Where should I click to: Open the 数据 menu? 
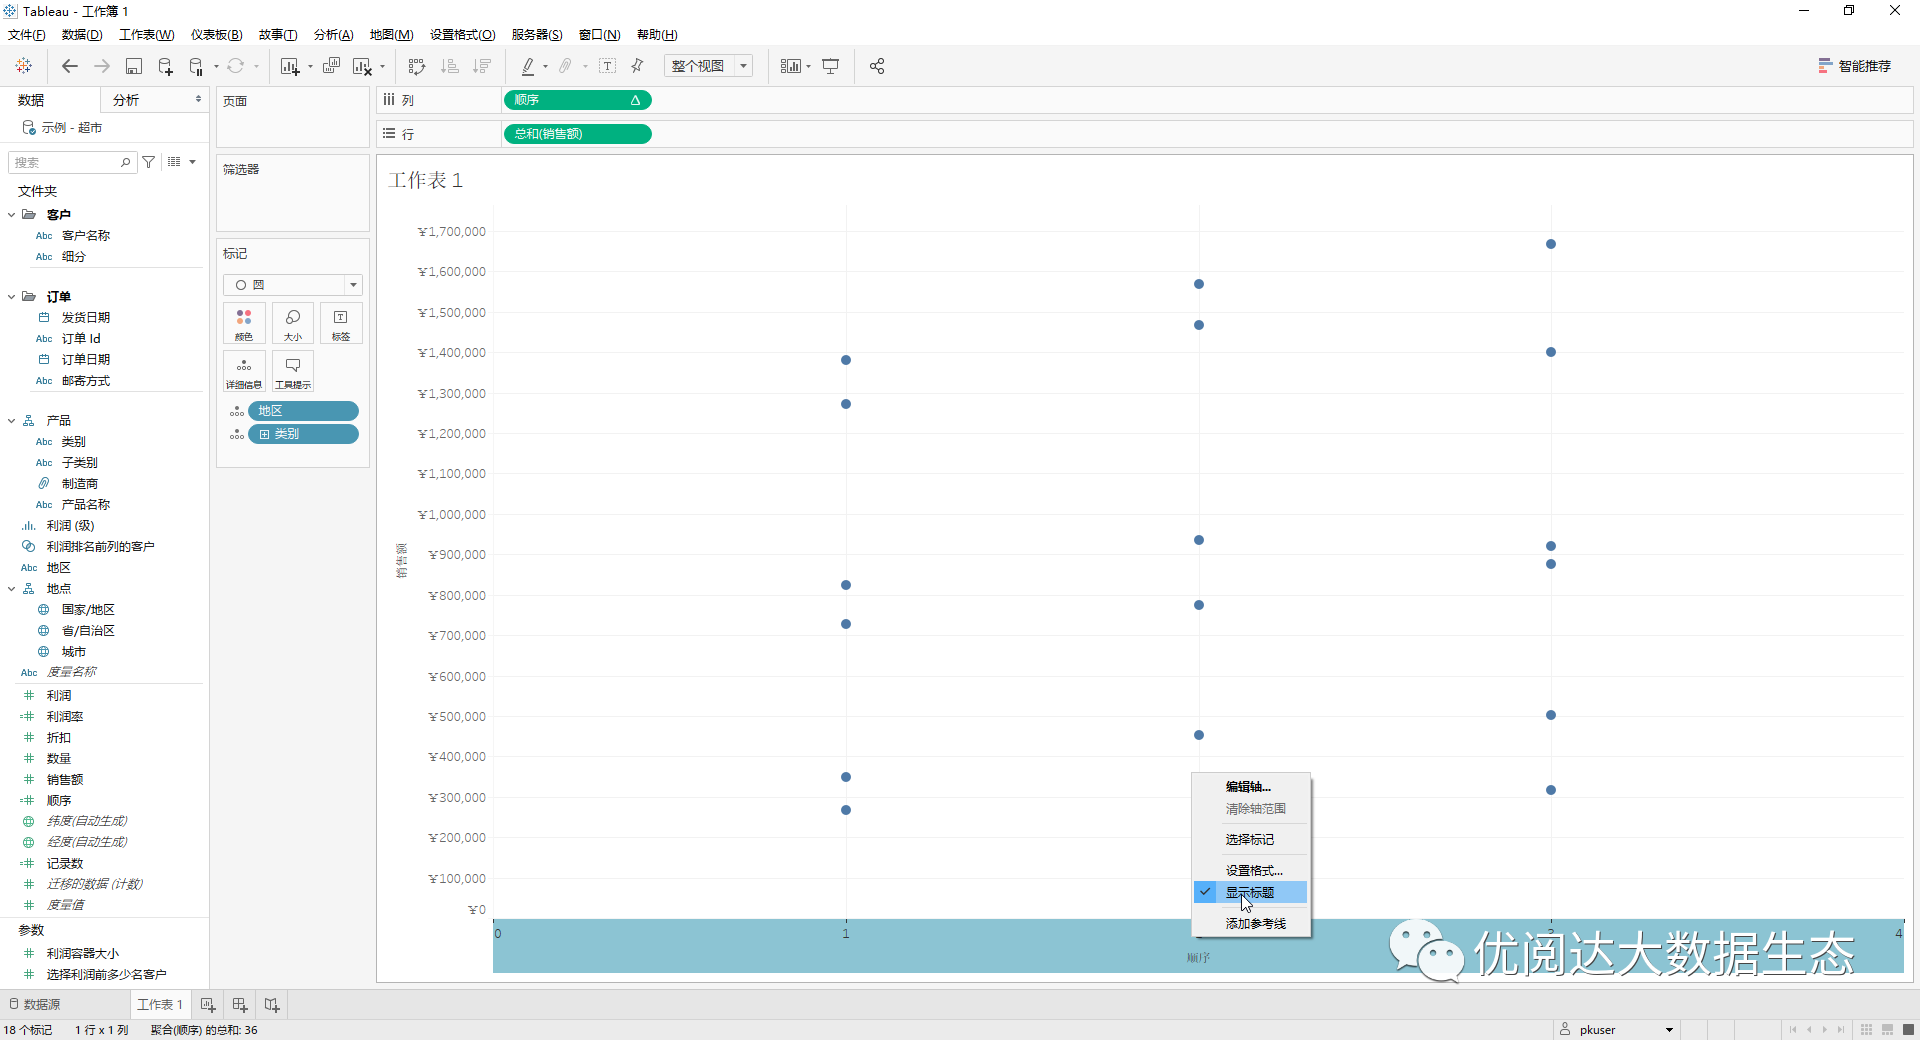coord(82,35)
